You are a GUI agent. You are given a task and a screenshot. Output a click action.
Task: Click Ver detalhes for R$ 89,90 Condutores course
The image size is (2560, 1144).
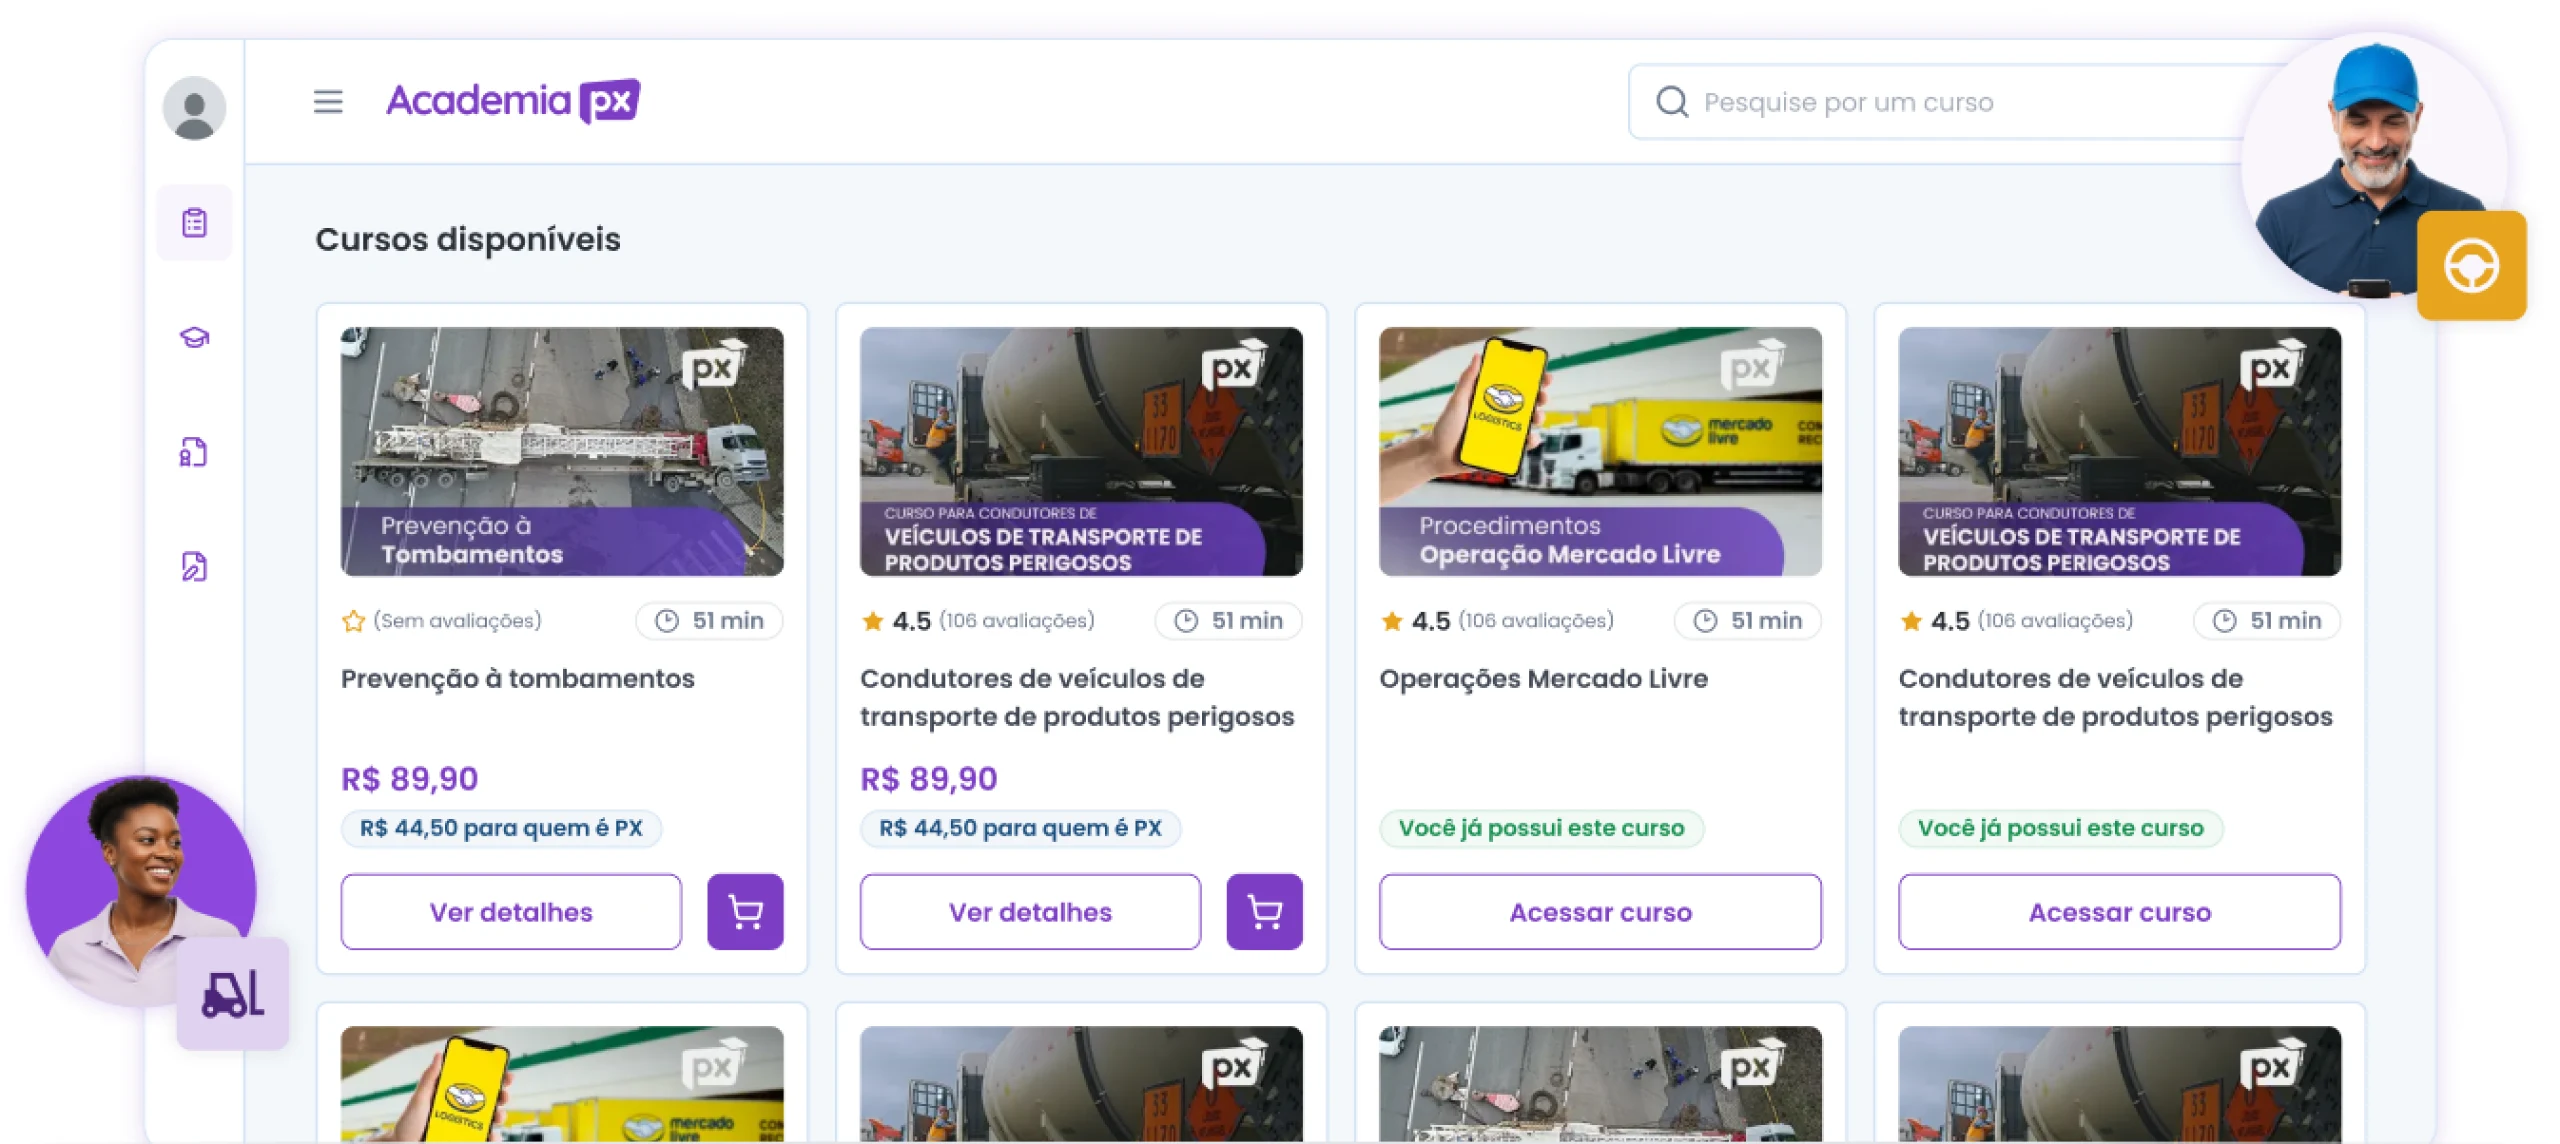[x=1030, y=912]
